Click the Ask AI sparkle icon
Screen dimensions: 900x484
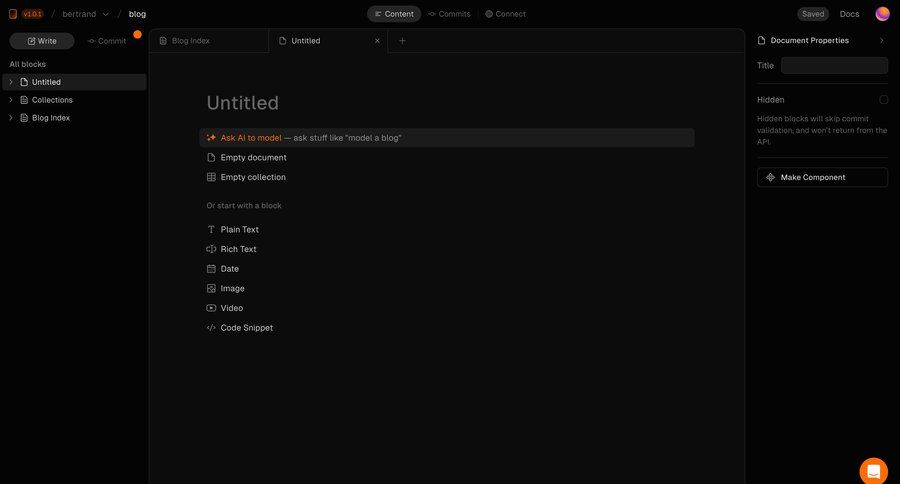coord(211,138)
